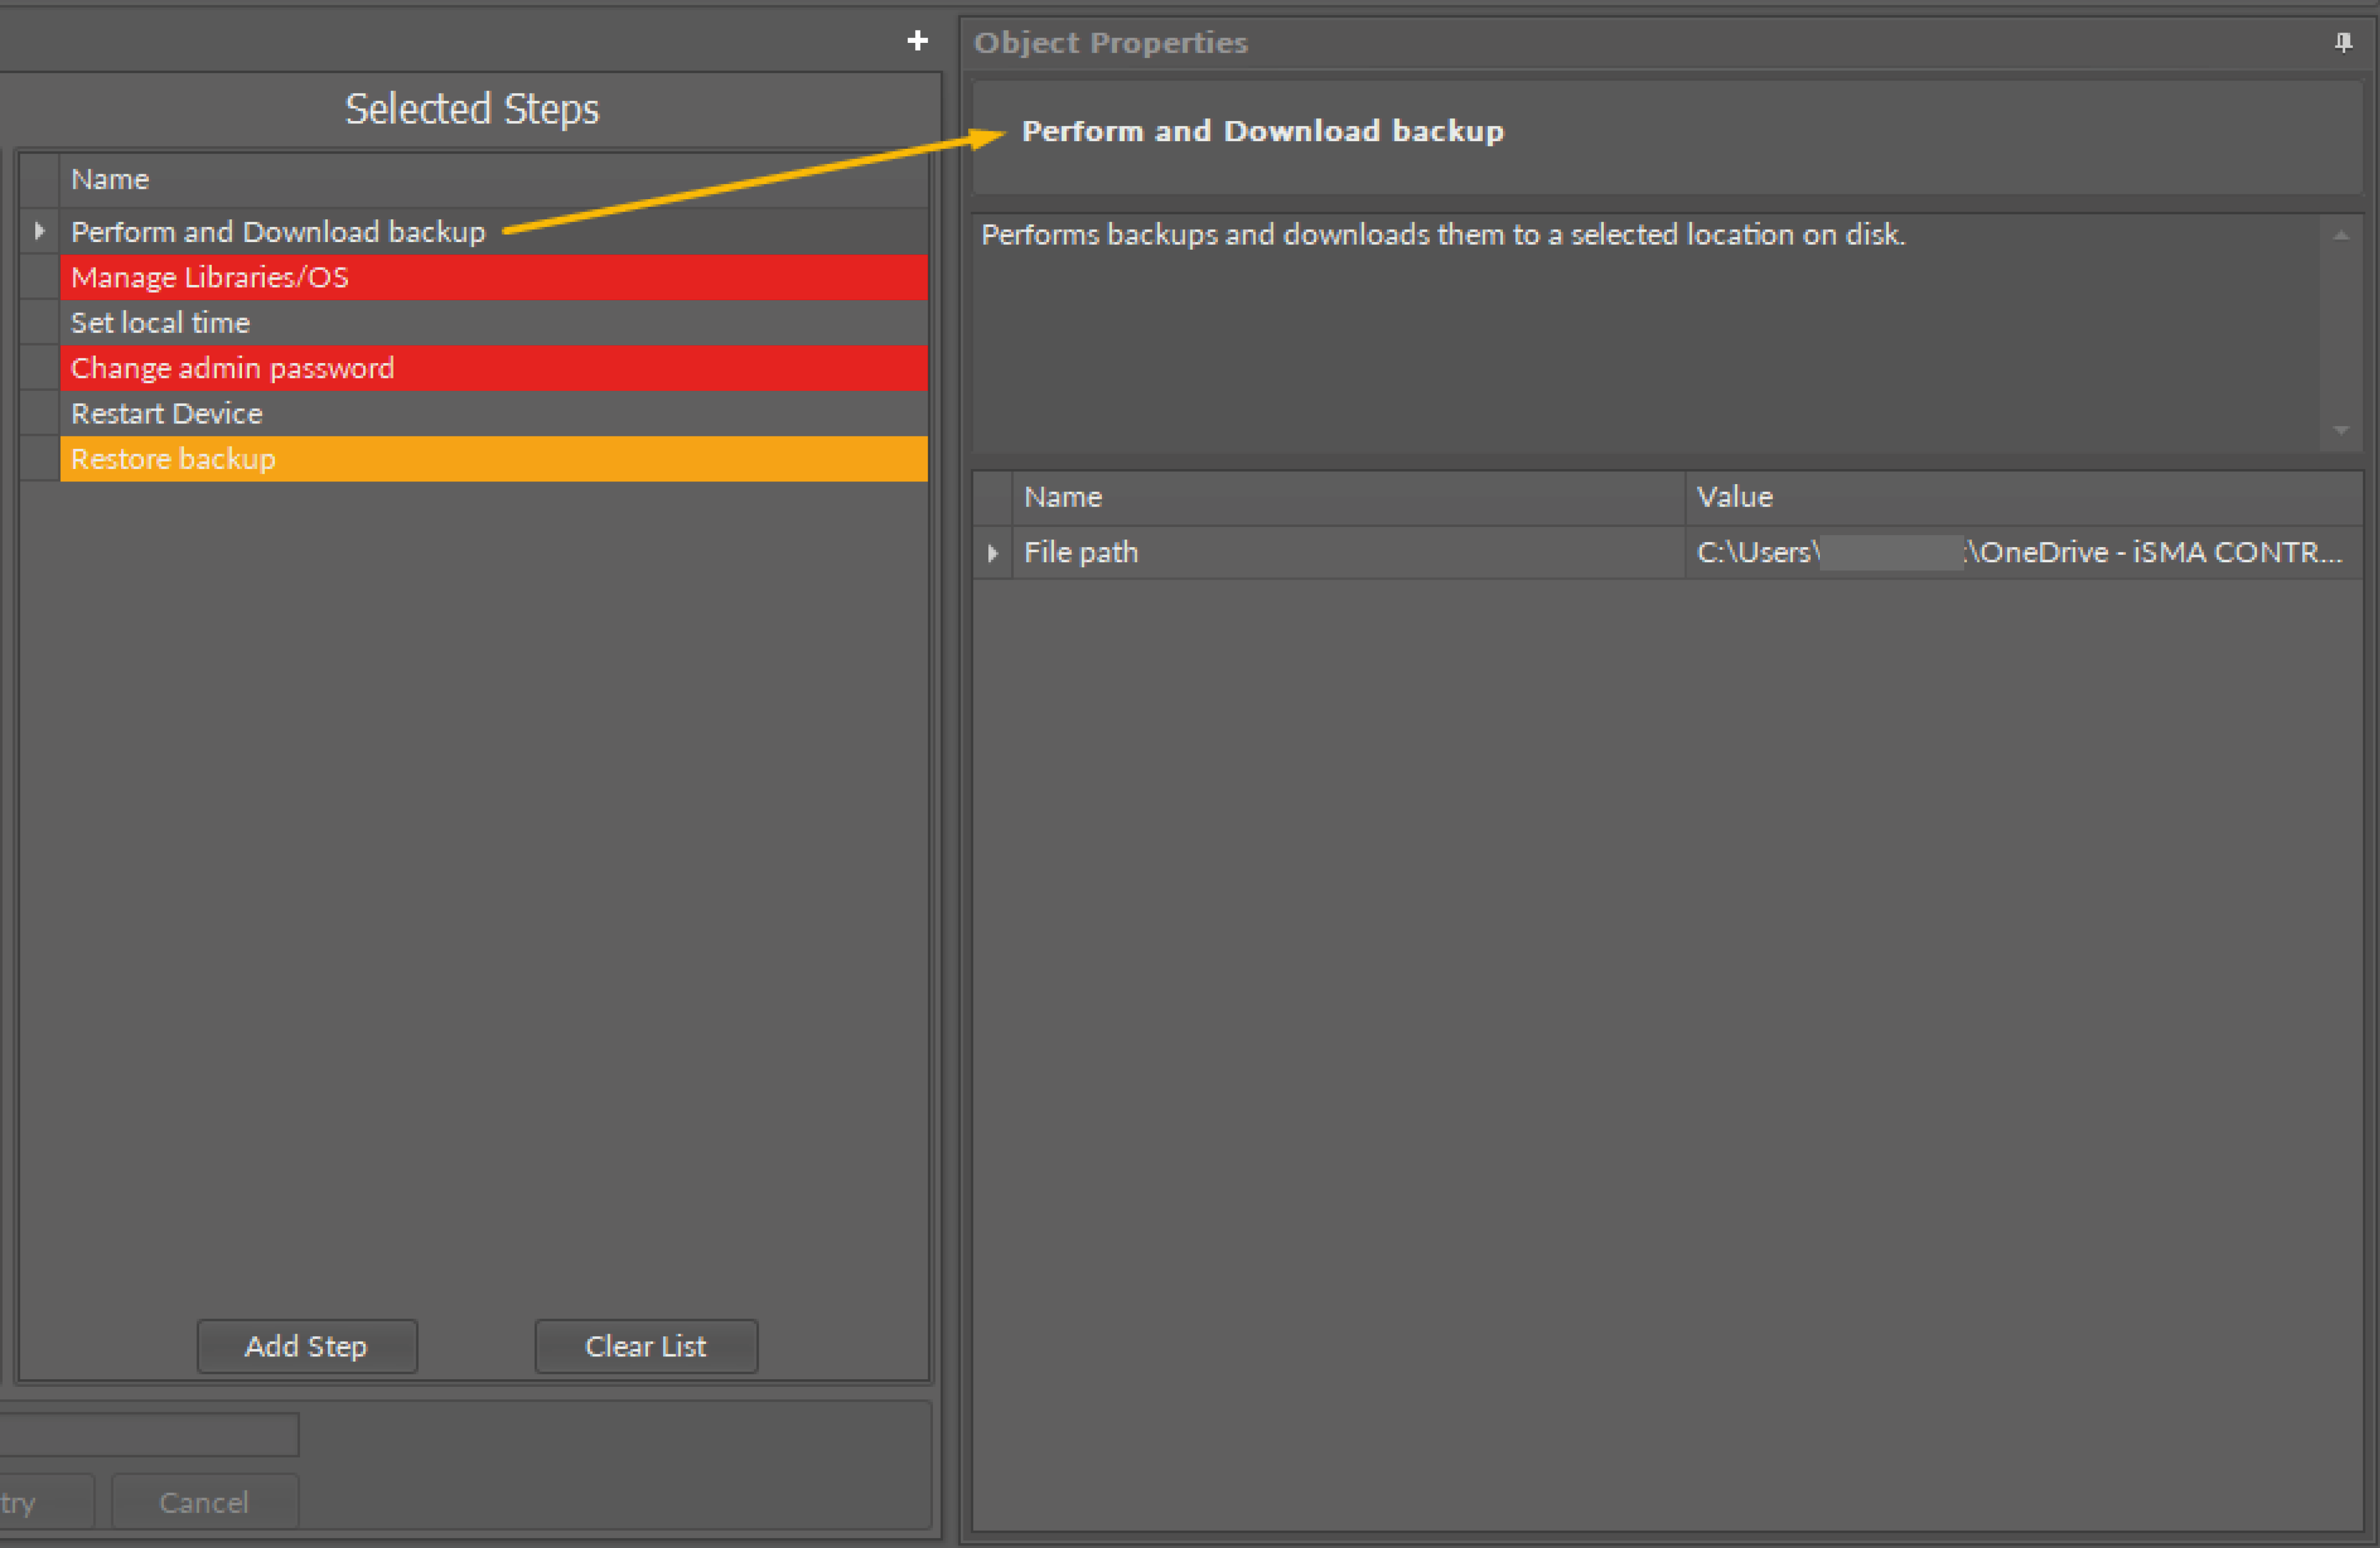Screen dimensions: 2380x1548
Task: Click the Name header in Selected Steps
Action: [x=110, y=179]
